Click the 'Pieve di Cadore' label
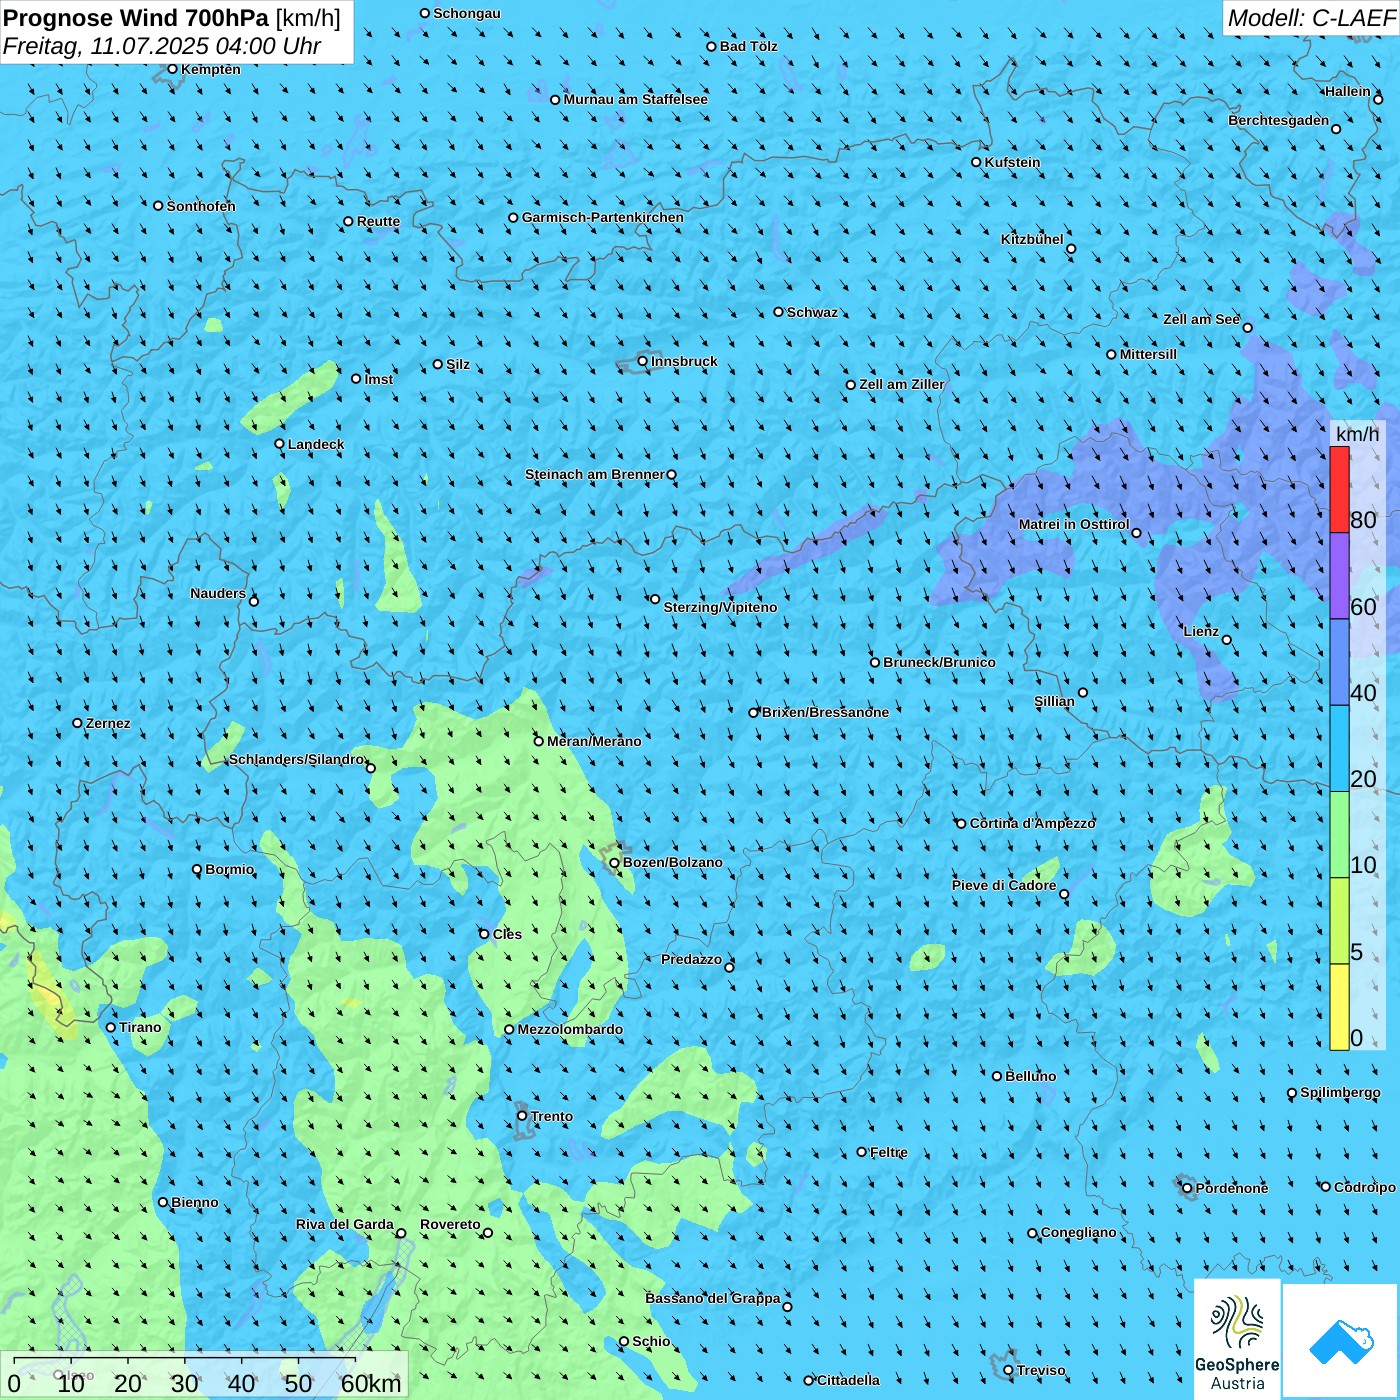Screen dimensions: 1400x1400 (1004, 885)
